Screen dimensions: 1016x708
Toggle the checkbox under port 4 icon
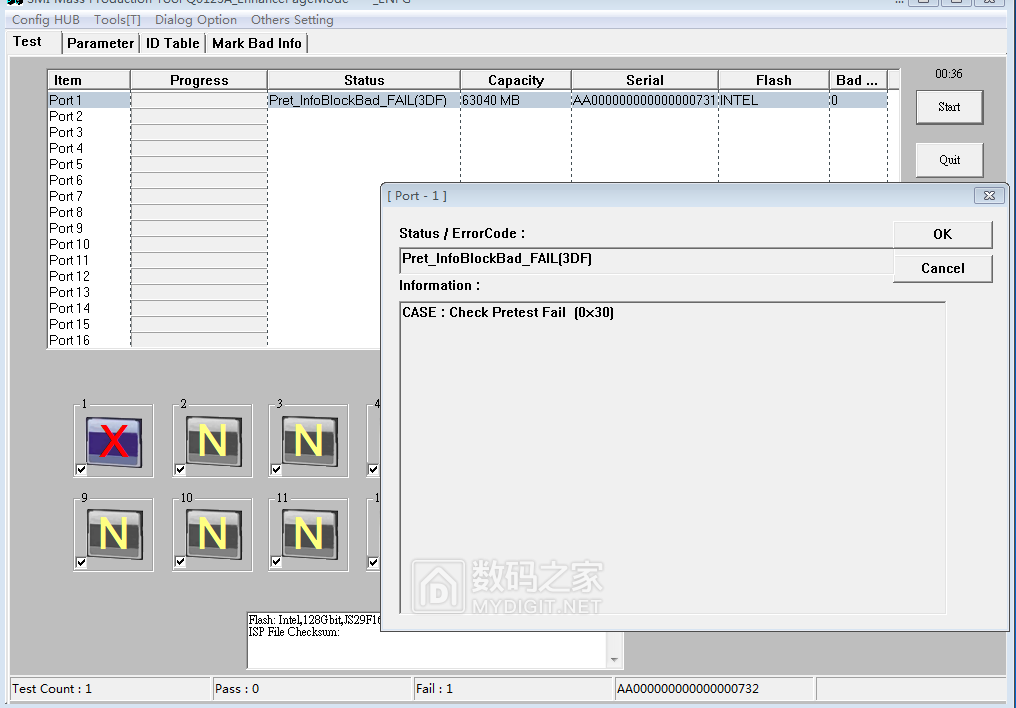point(373,470)
